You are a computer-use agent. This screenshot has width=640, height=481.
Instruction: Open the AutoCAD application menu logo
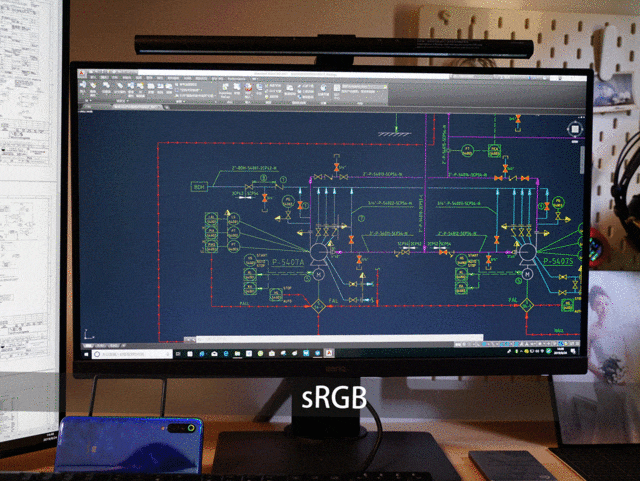click(82, 73)
